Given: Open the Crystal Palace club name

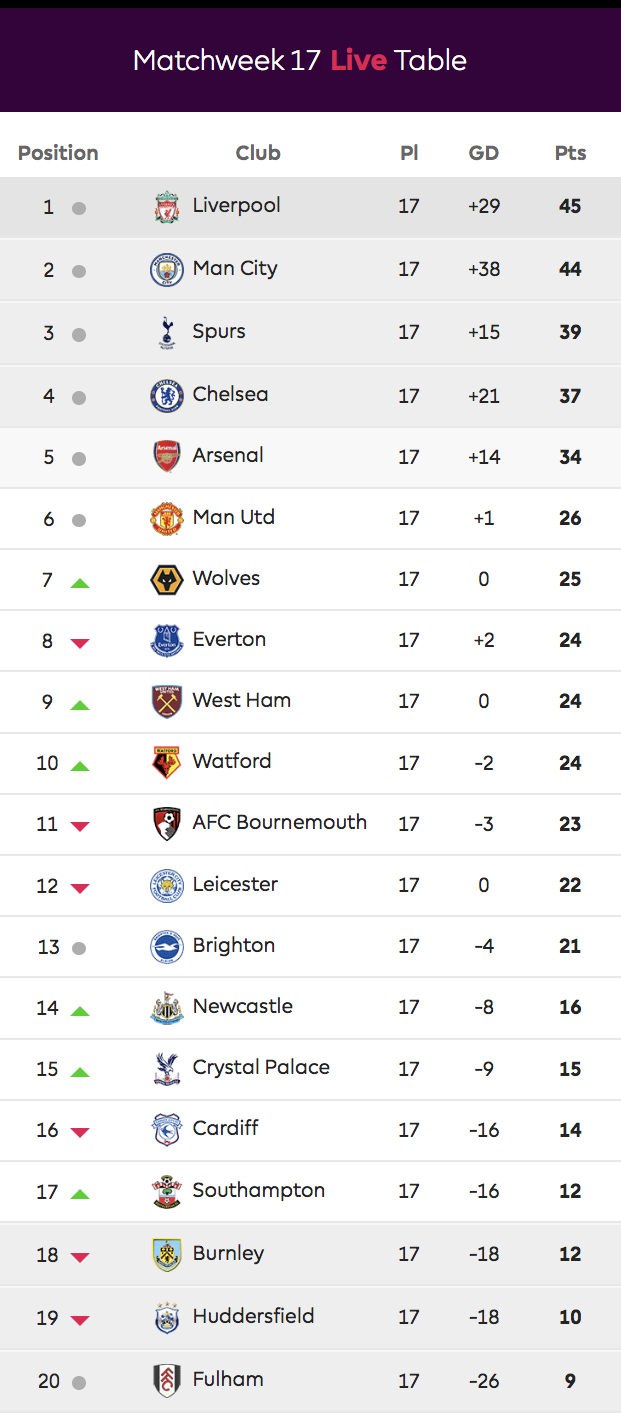Looking at the screenshot, I should [x=261, y=1067].
